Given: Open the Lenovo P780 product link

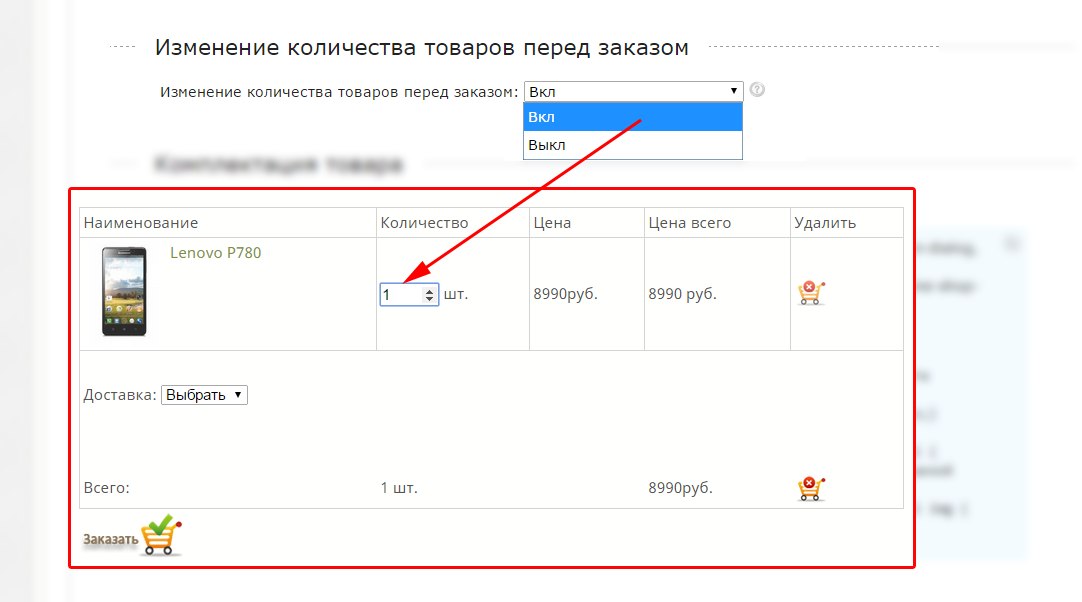Looking at the screenshot, I should tap(215, 253).
